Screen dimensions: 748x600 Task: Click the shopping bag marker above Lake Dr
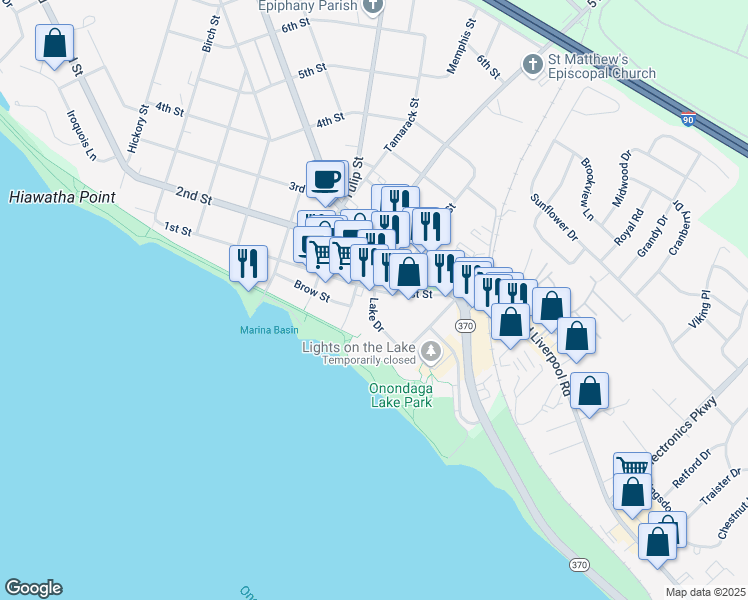coord(408,274)
